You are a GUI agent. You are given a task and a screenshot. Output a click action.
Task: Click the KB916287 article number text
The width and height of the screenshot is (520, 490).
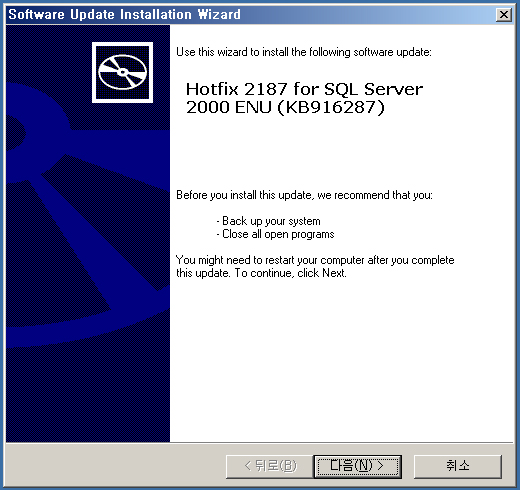pos(331,107)
